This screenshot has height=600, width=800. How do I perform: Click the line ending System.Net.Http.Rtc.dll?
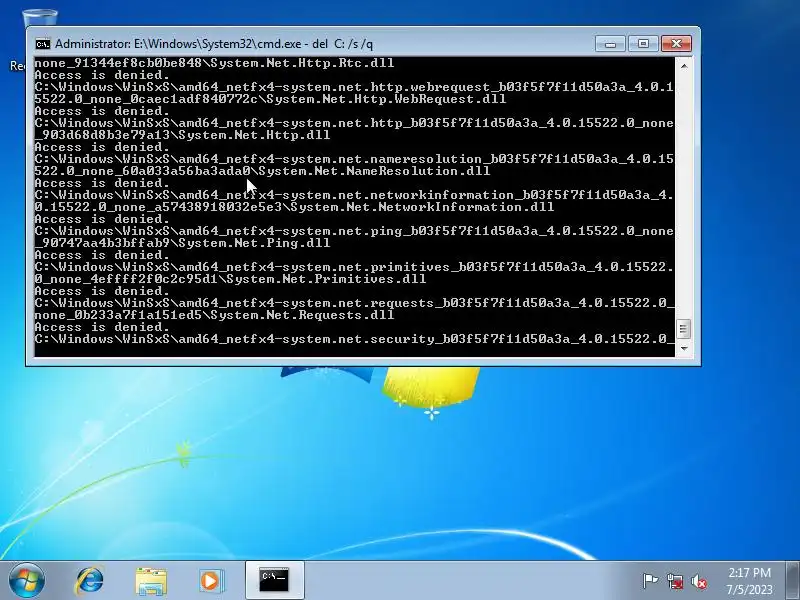214,63
